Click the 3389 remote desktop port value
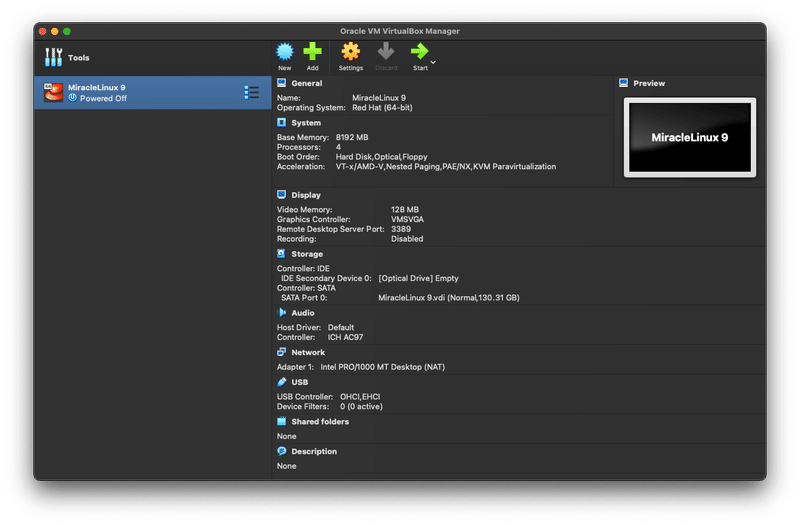 (401, 229)
